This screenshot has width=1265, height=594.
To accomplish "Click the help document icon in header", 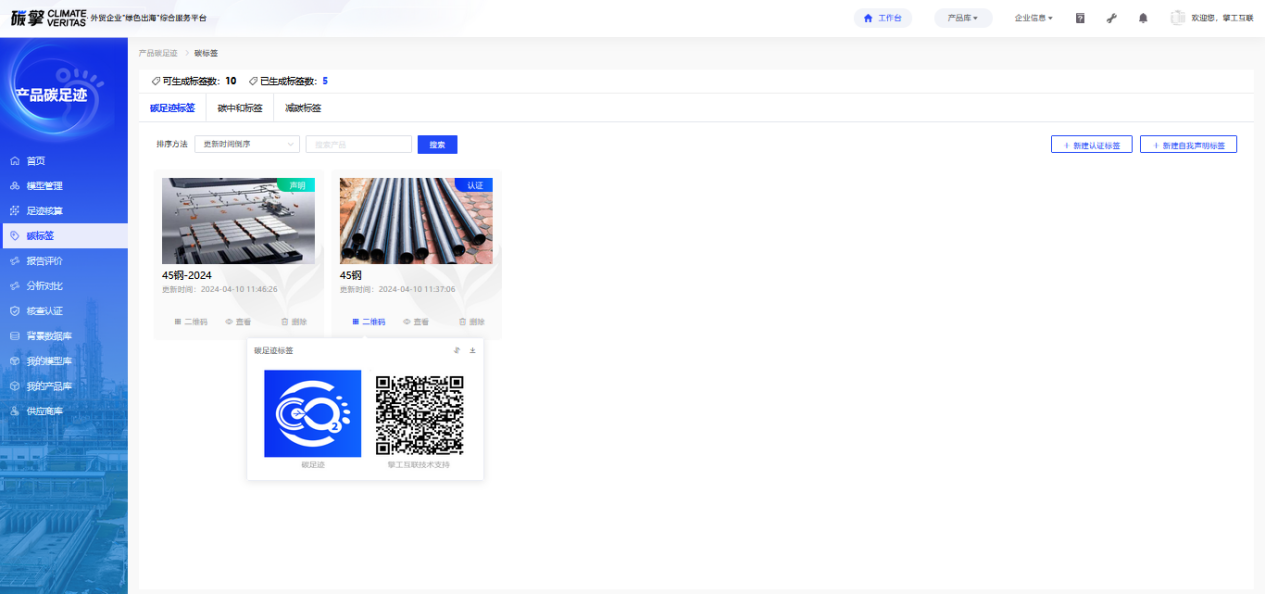I will (1080, 18).
